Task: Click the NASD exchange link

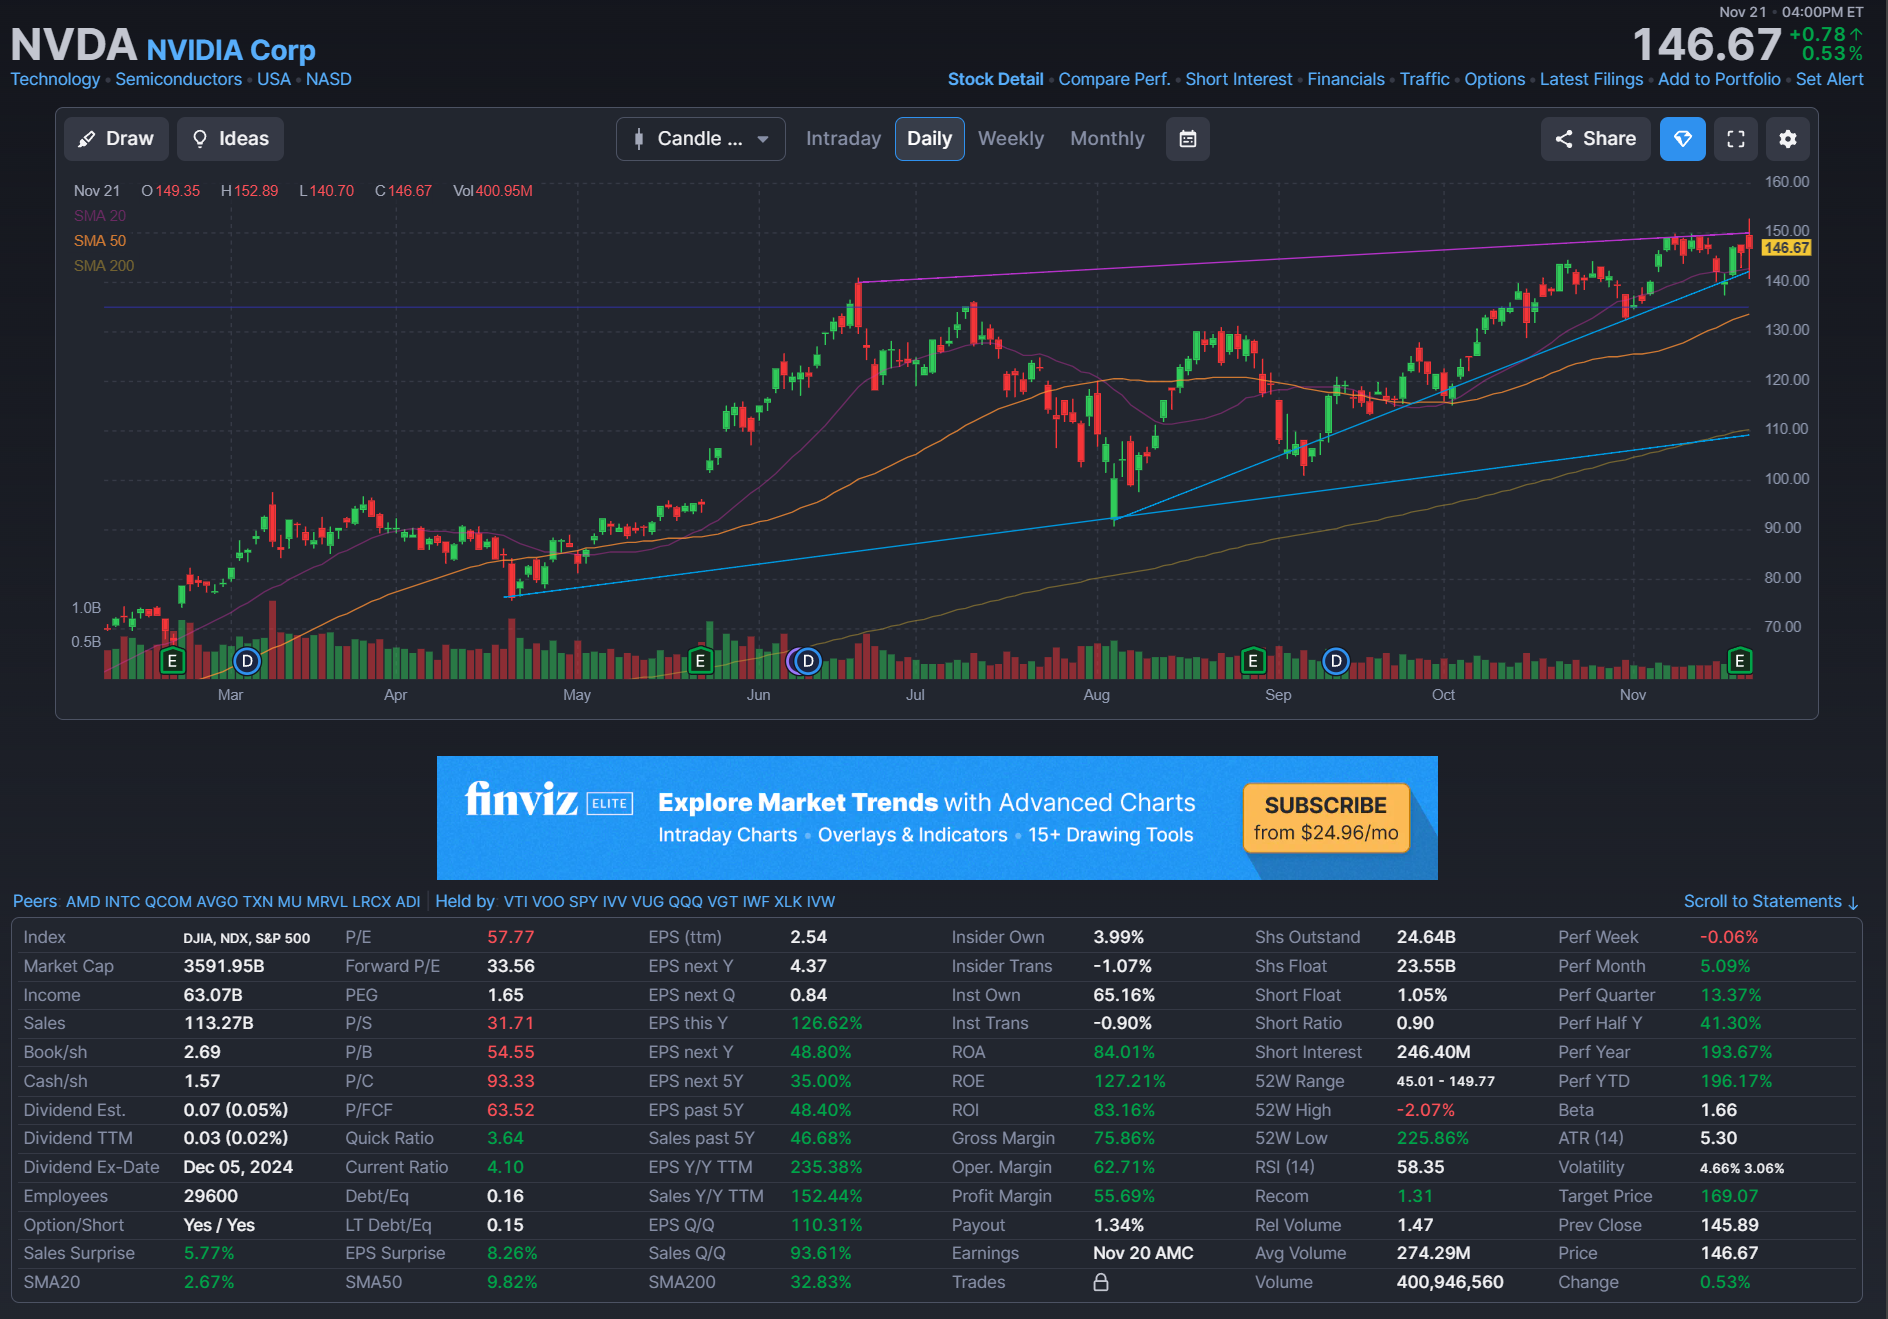Action: (x=329, y=79)
